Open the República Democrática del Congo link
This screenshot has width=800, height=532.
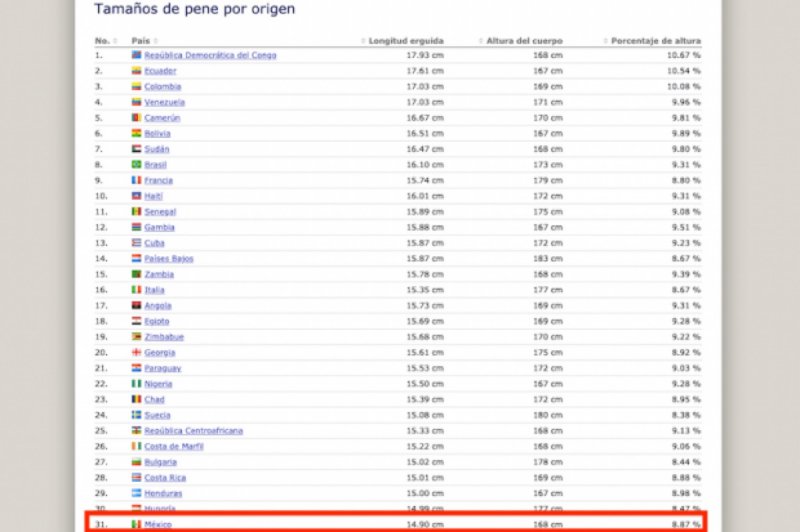pos(210,56)
